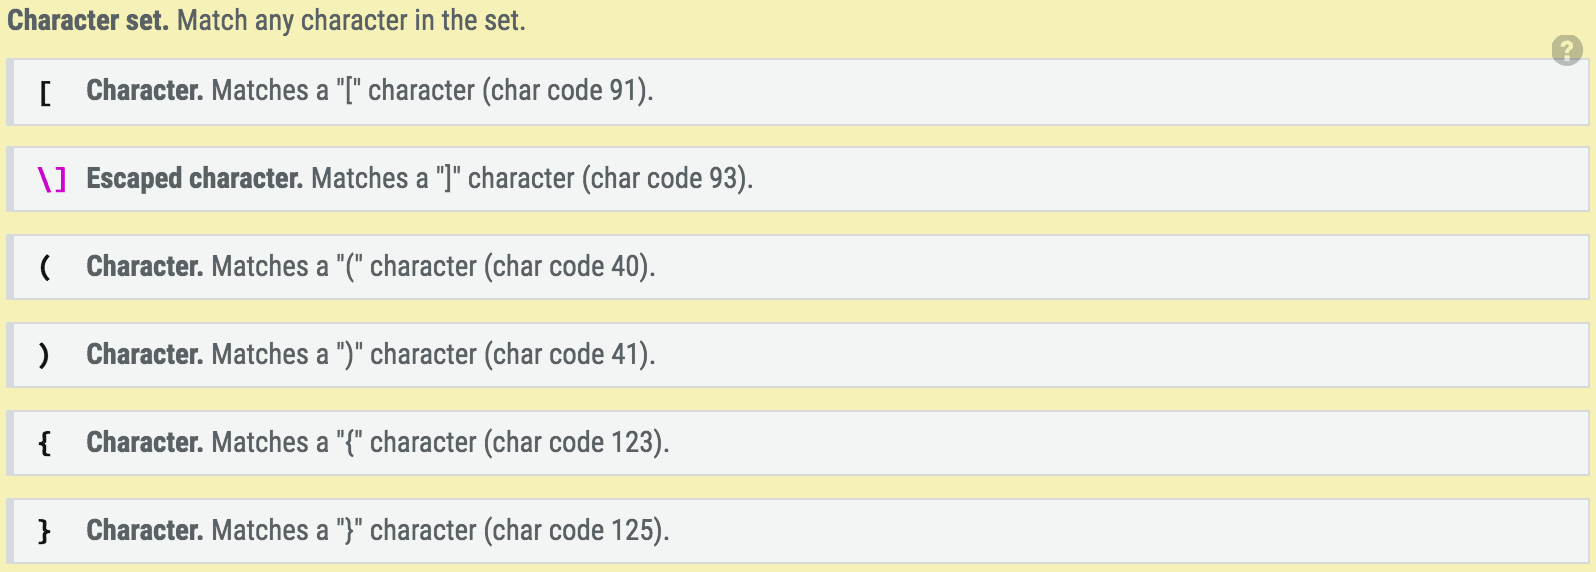This screenshot has width=1596, height=572.
Task: Click "Character." label in the "(" row
Action: tap(146, 267)
